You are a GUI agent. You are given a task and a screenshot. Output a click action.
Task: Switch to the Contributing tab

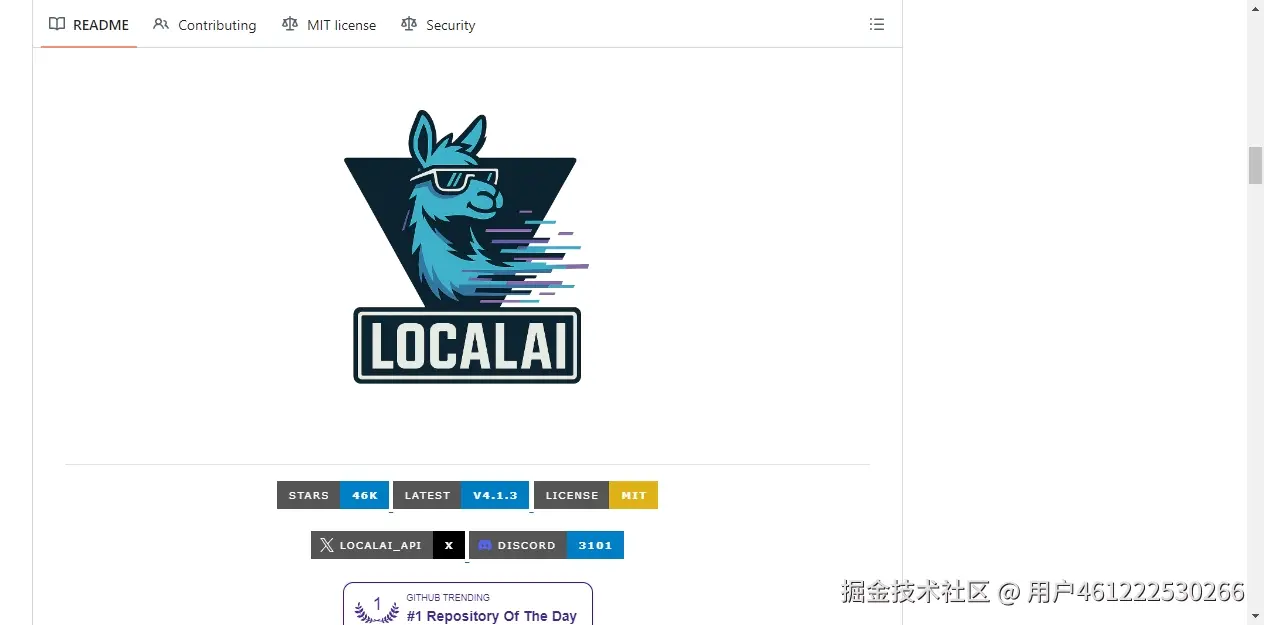pos(205,25)
